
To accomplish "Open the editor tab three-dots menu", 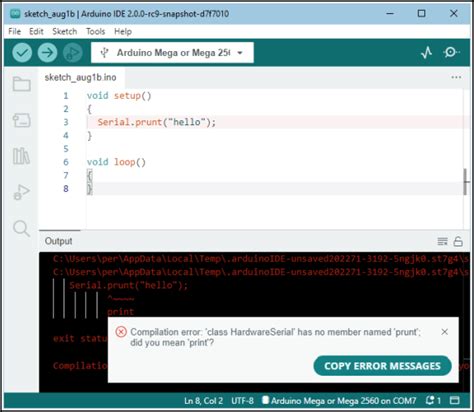I will coord(456,77).
